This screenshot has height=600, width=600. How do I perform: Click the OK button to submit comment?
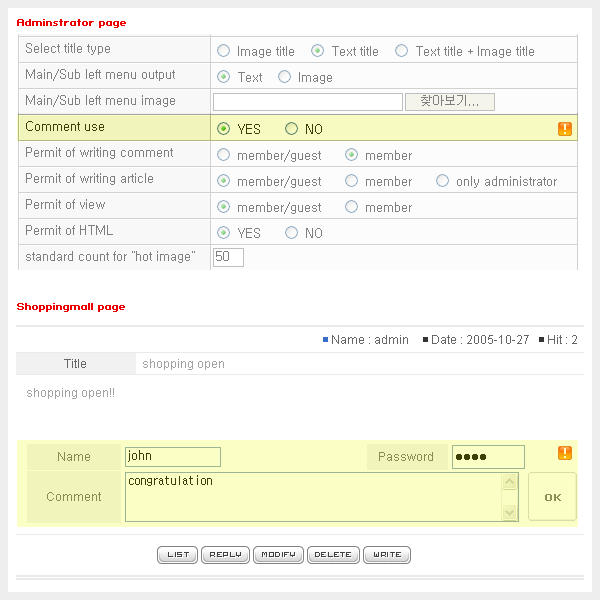552,497
